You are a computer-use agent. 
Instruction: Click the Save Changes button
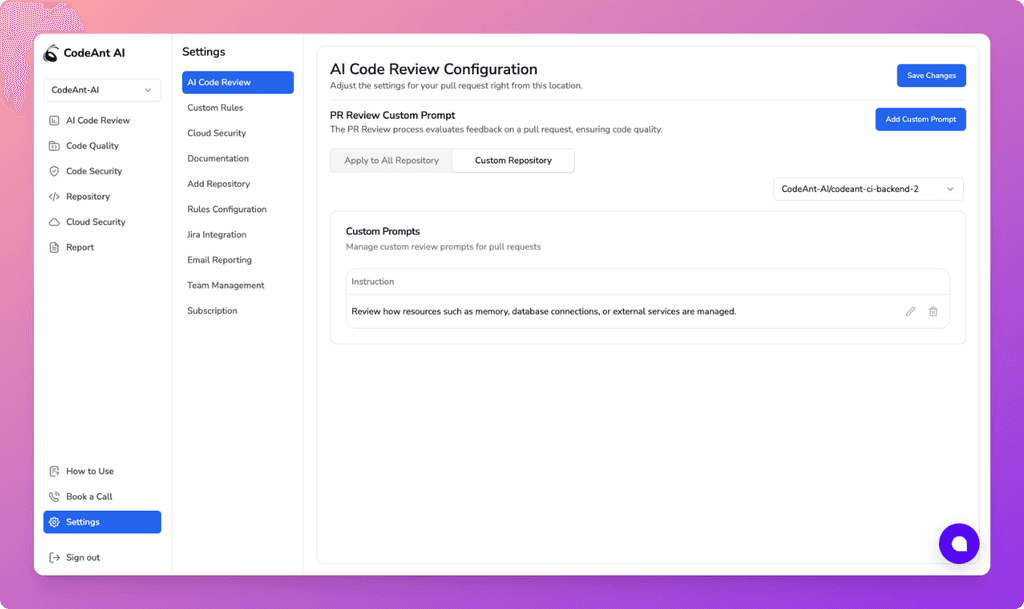[931, 75]
